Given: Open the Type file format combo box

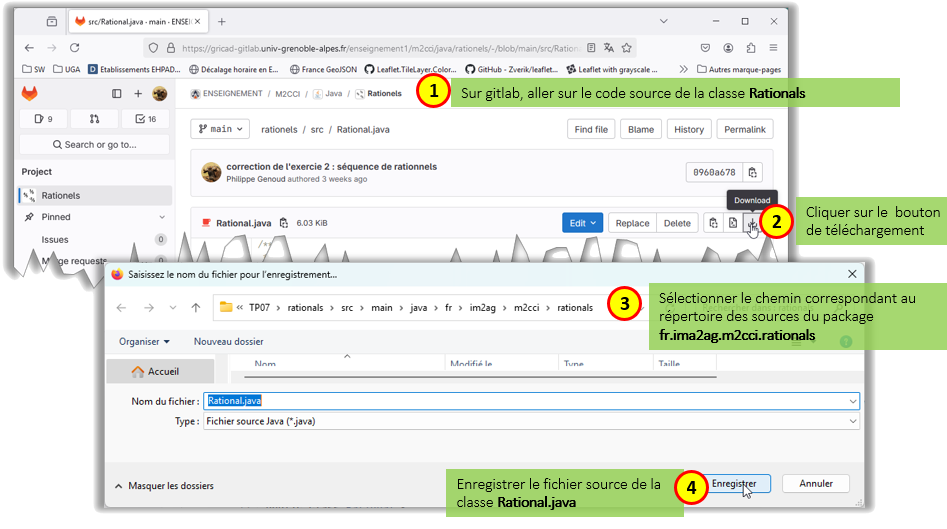Looking at the screenshot, I should click(x=531, y=422).
